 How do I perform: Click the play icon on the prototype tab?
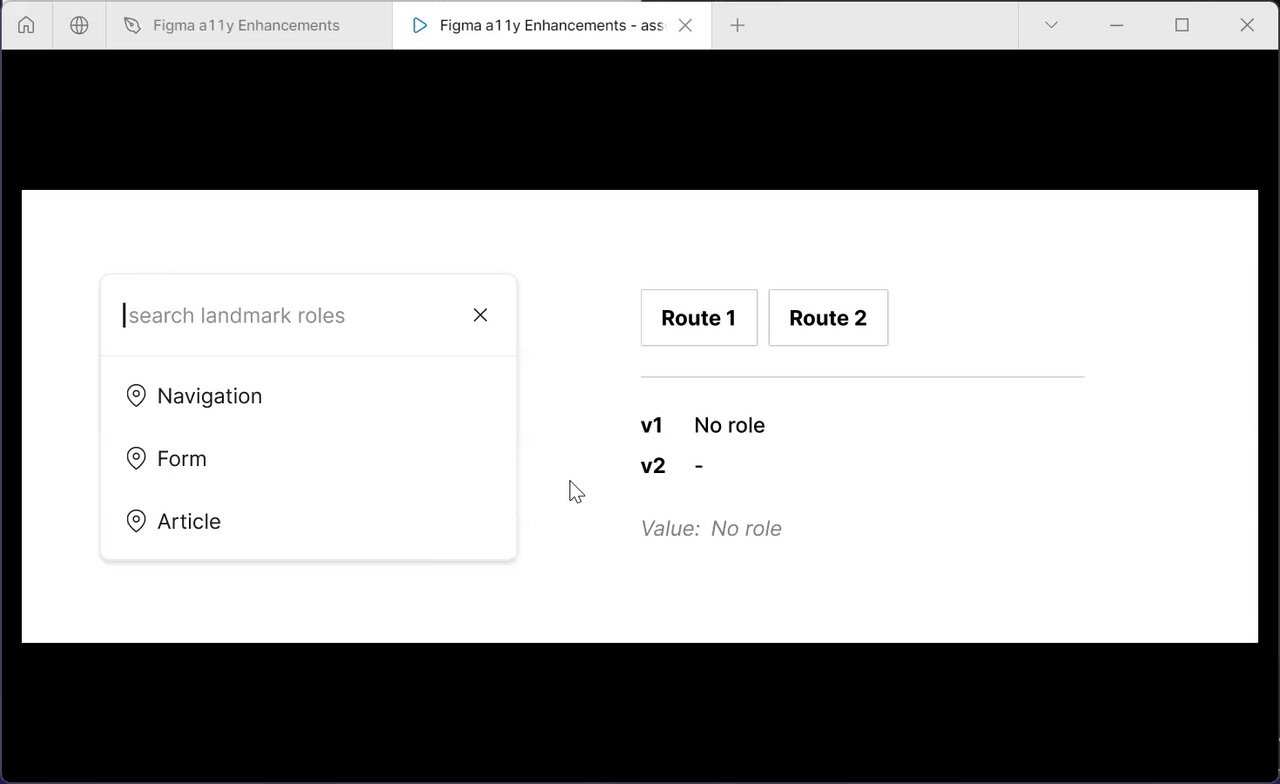click(x=420, y=25)
